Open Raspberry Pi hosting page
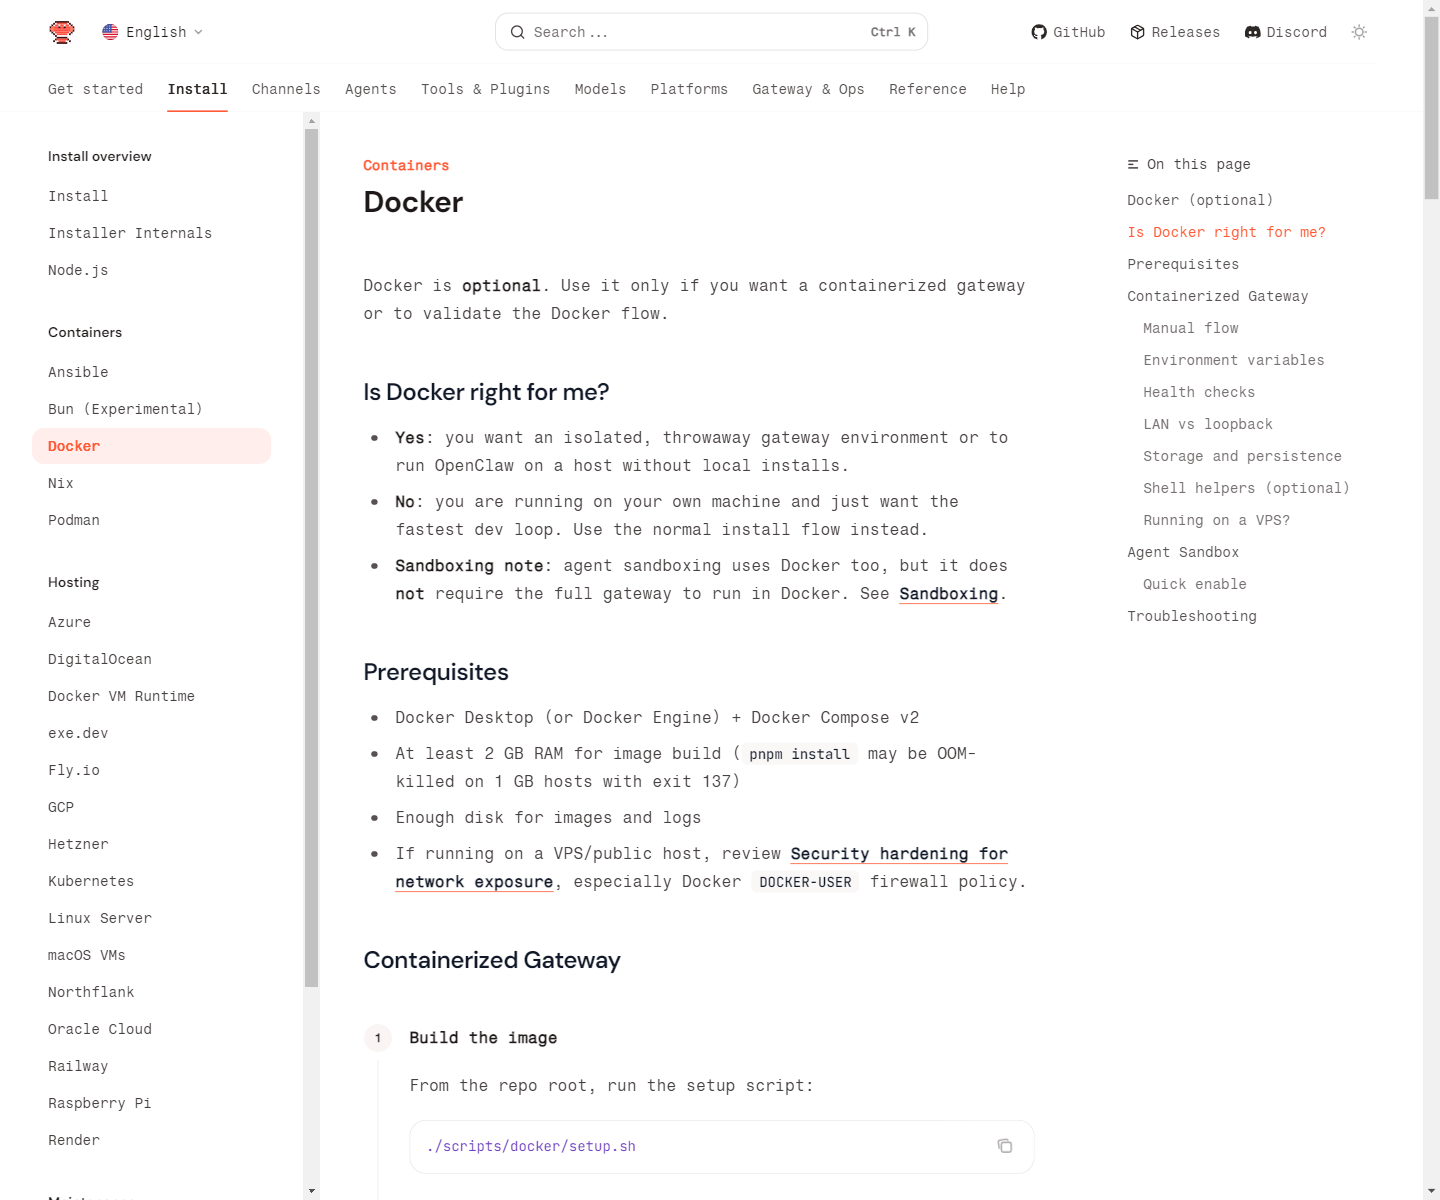 pyautogui.click(x=151, y=1103)
